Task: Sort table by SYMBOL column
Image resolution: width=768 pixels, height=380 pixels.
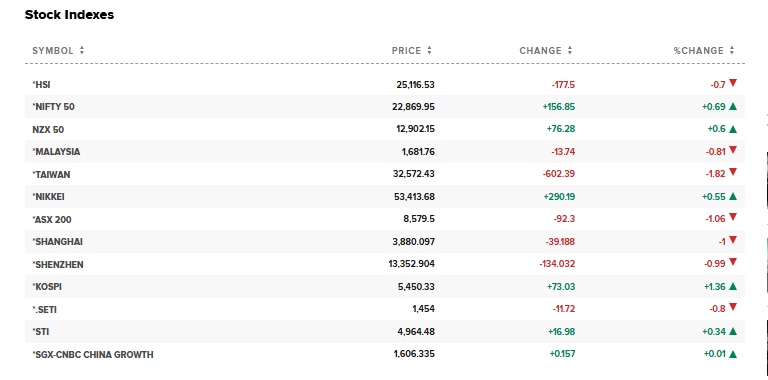Action: pyautogui.click(x=58, y=50)
